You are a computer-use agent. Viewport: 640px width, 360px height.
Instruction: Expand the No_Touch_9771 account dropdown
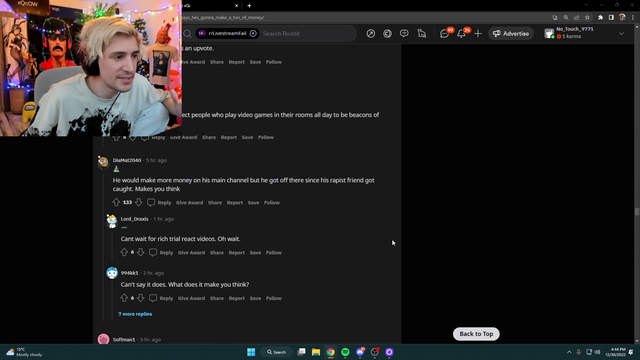click(x=621, y=33)
